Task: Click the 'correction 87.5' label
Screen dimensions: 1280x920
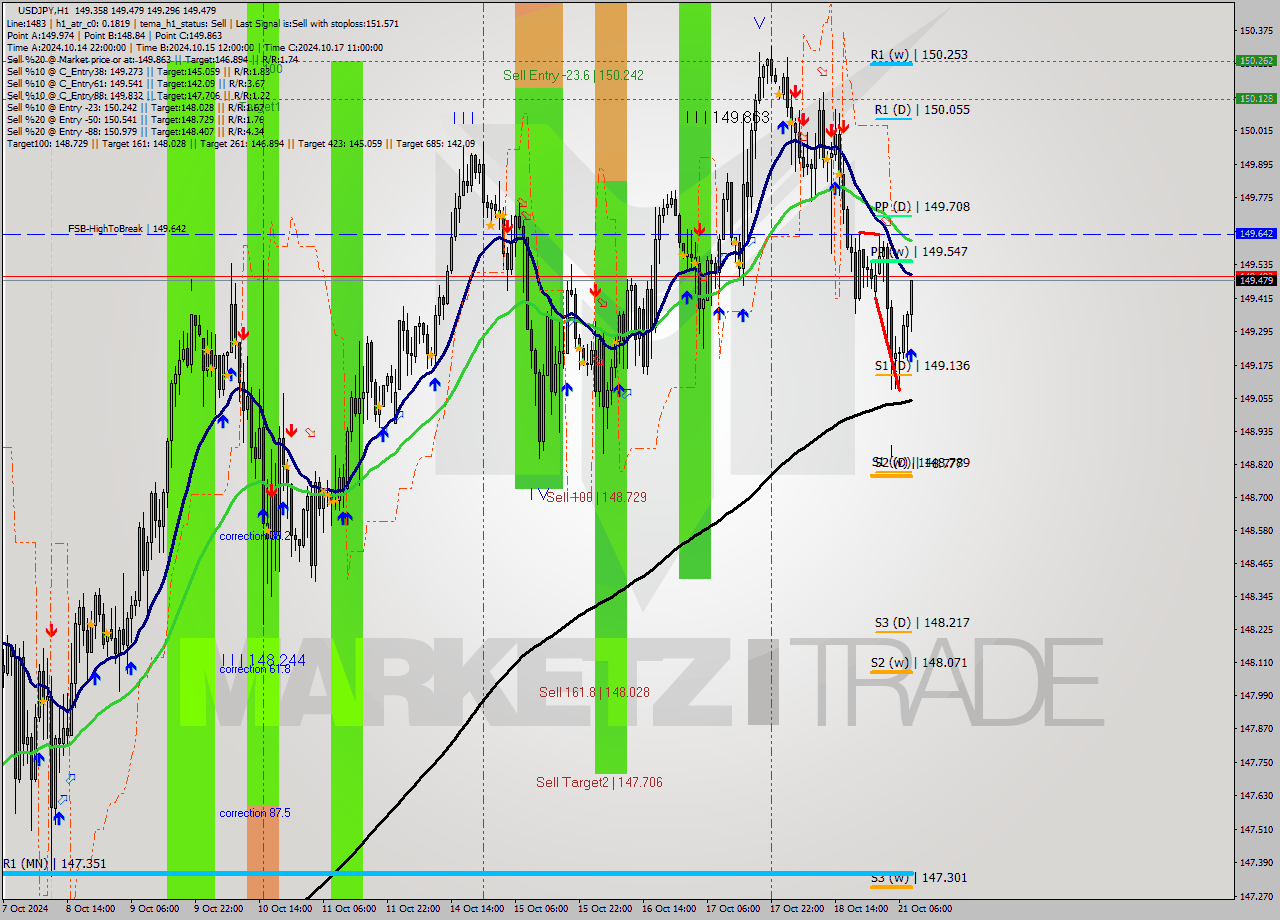Action: [x=255, y=814]
